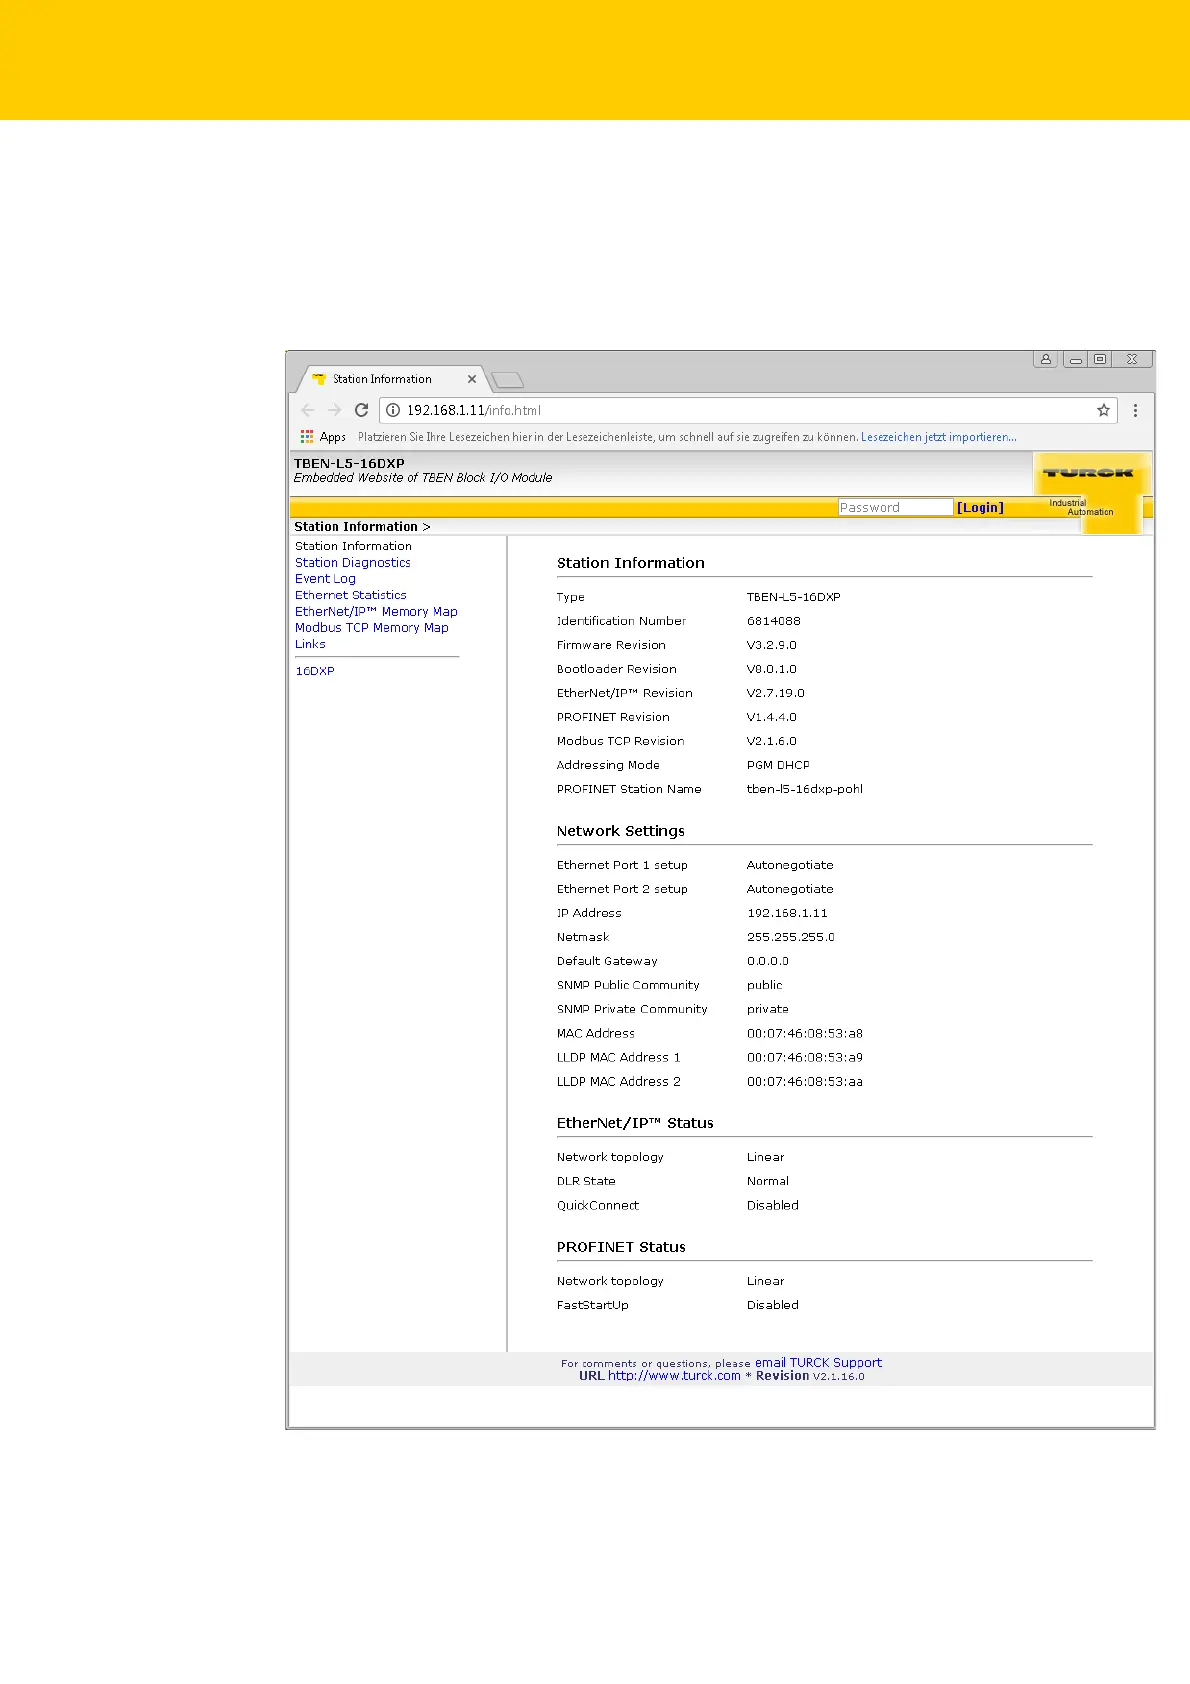Image resolution: width=1190 pixels, height=1684 pixels.
Task: Click Default Gateway value 0.0.0.0
Action: 767,961
